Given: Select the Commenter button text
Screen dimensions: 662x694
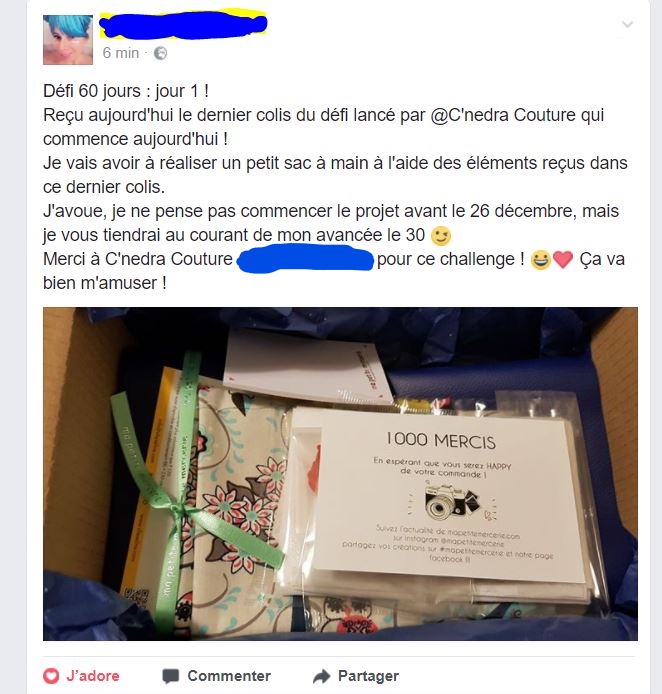Looking at the screenshot, I should click(229, 676).
